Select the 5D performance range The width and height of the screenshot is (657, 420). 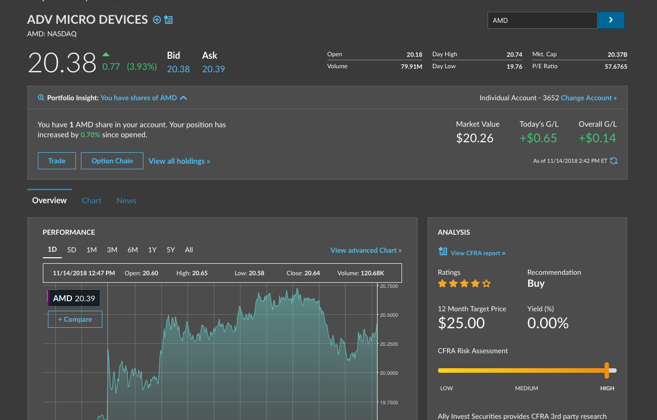click(71, 250)
